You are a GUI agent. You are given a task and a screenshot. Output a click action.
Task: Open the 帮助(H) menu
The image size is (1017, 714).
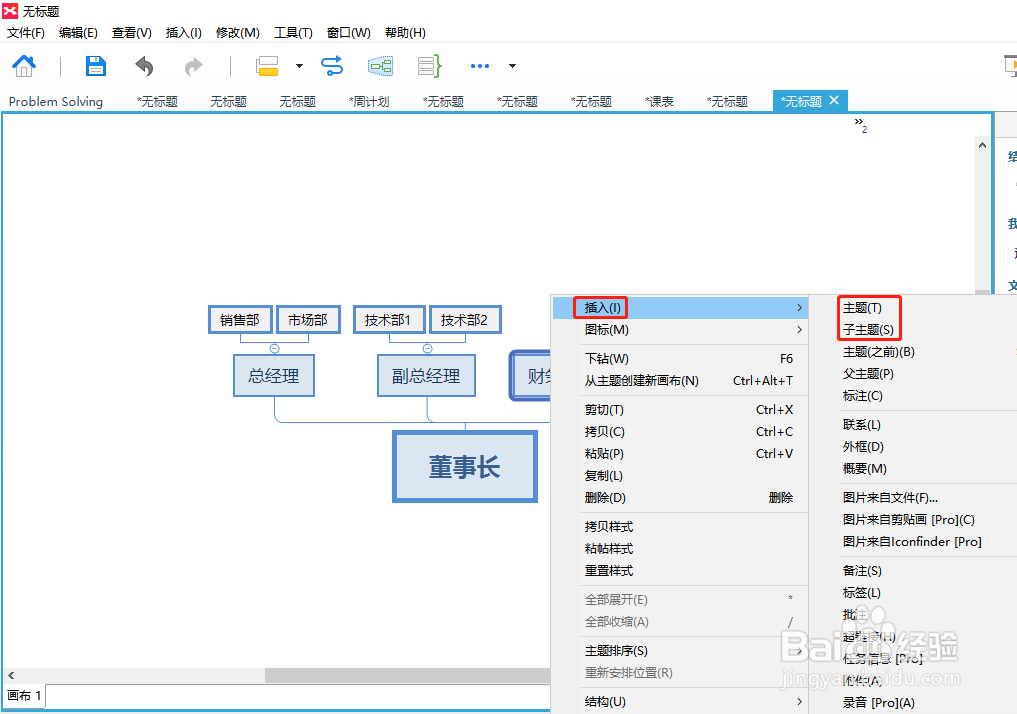(405, 32)
